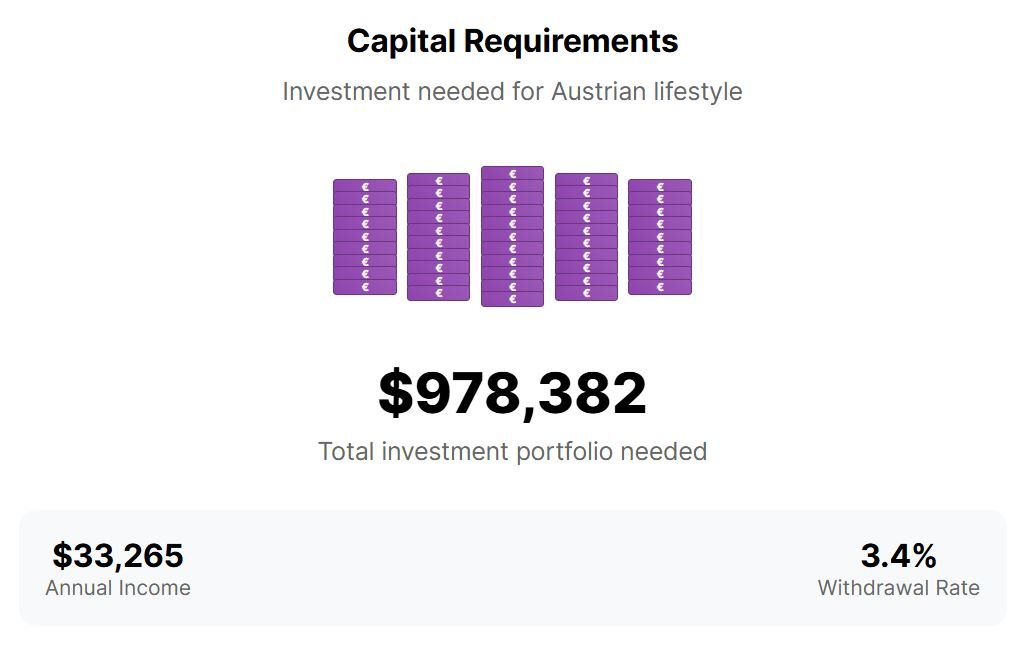Click the tallest center stack of euro bills
Screen dimensions: 1025x647
[x=512, y=236]
